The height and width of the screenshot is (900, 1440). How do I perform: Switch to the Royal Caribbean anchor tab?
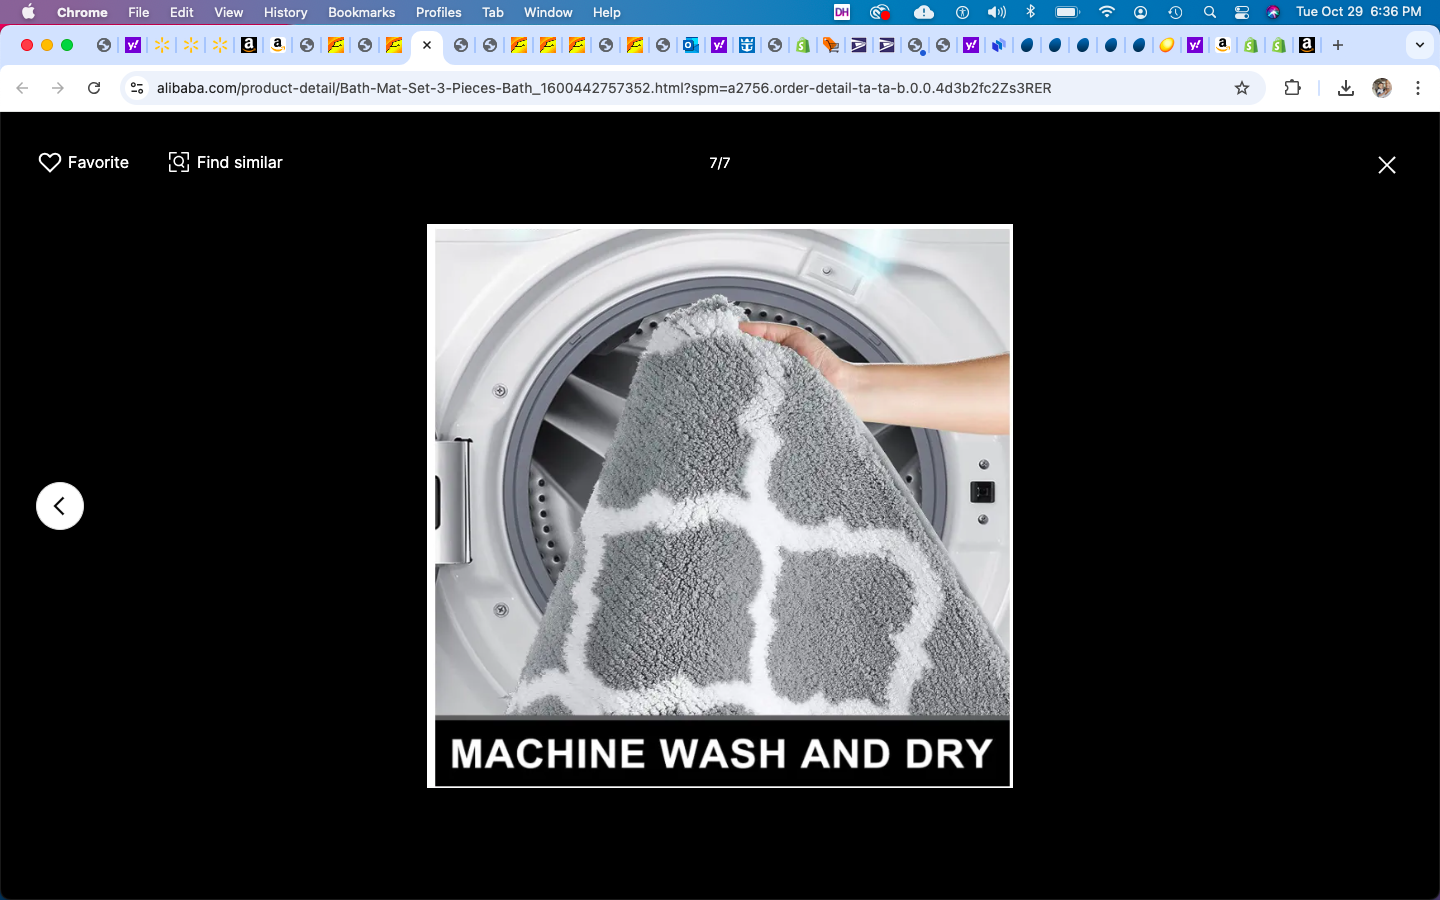[747, 45]
